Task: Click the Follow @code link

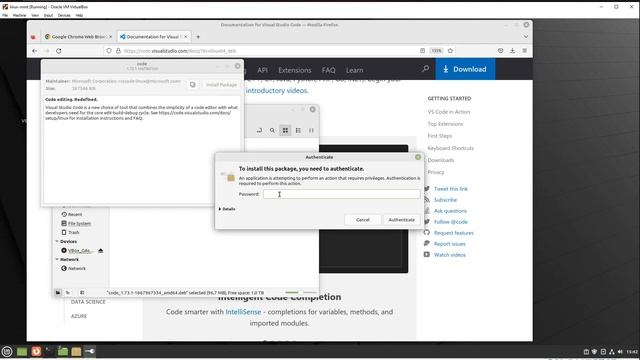Action: click(x=451, y=222)
